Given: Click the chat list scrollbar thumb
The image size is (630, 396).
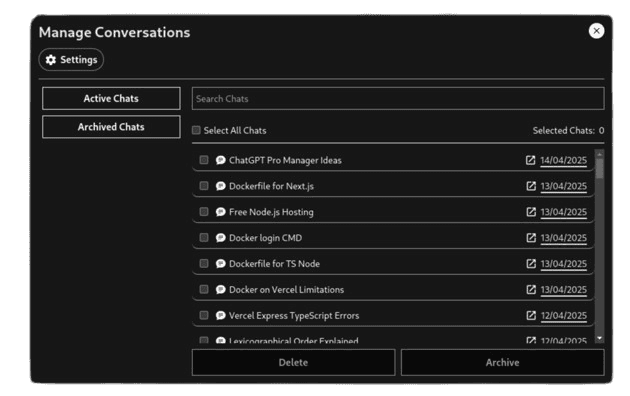Looking at the screenshot, I should pos(599,169).
